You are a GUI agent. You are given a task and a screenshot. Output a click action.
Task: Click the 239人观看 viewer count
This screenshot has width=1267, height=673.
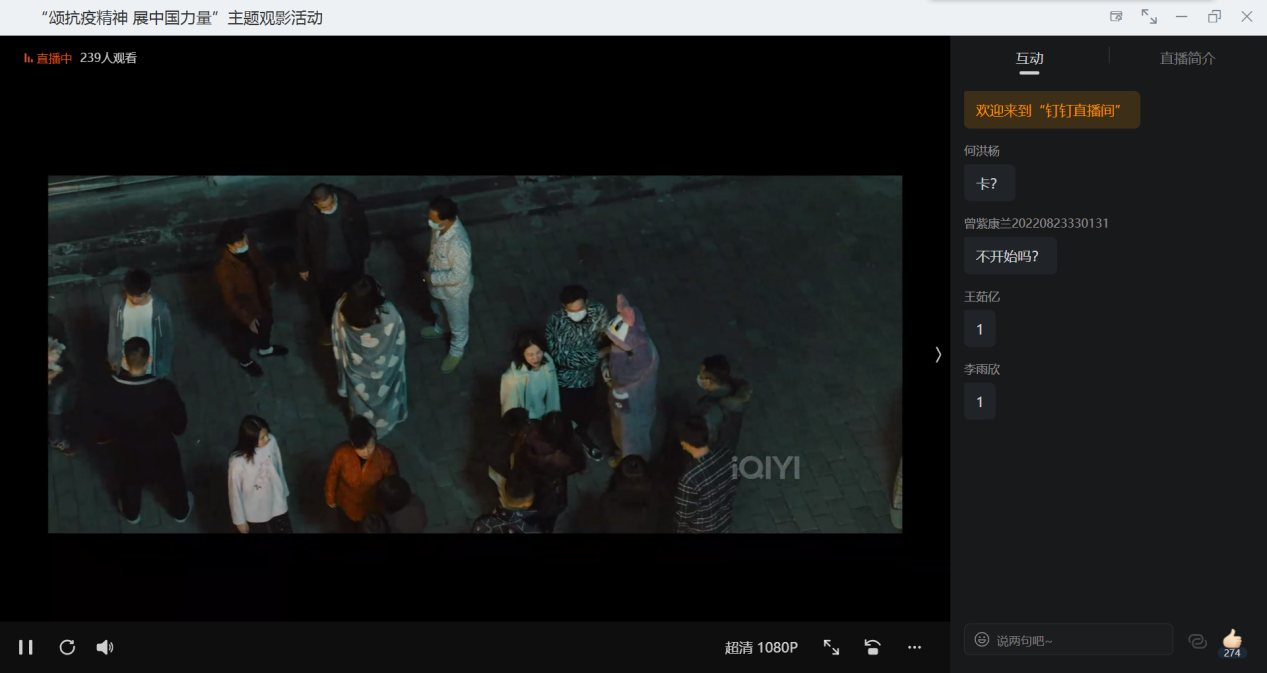108,58
